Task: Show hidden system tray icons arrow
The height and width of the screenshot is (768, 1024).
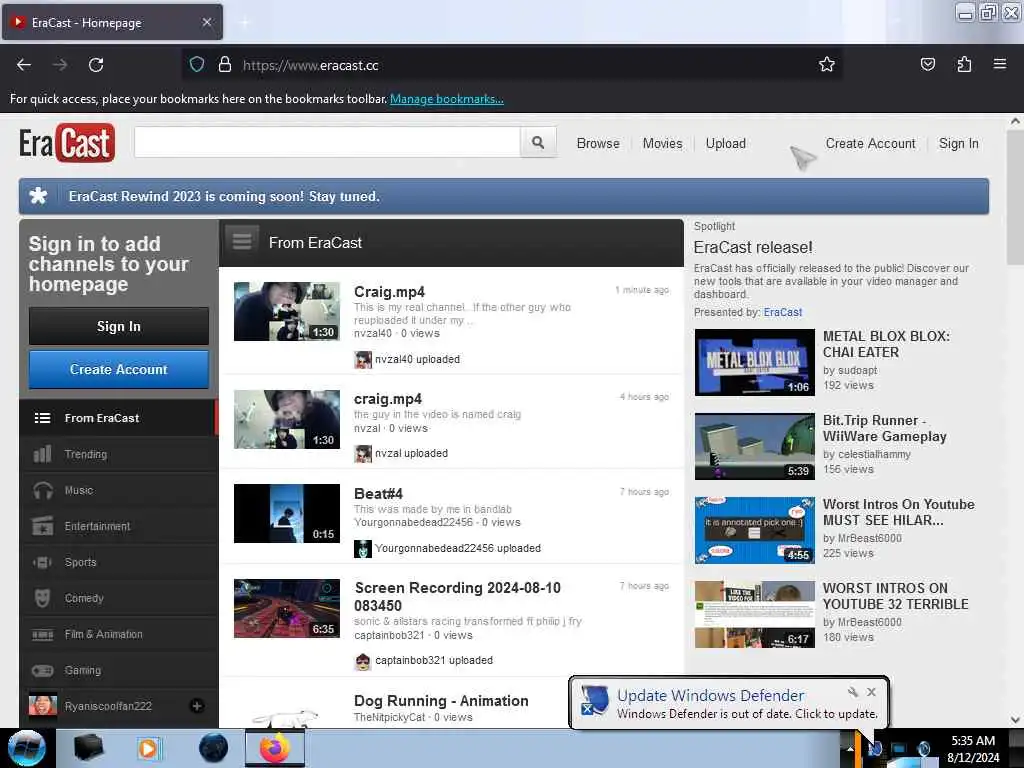Action: pos(850,749)
